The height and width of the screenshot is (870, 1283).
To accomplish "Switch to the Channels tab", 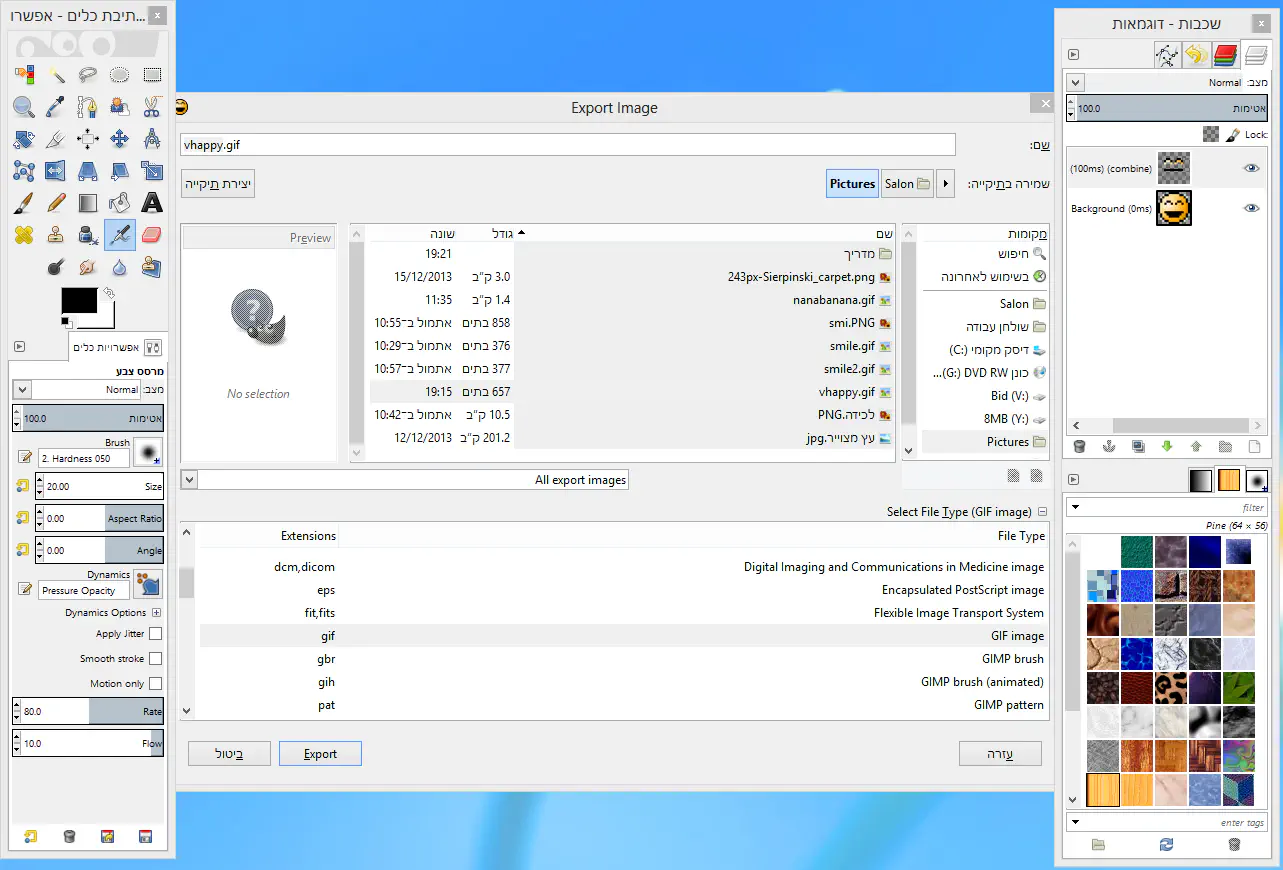I will coord(1225,56).
